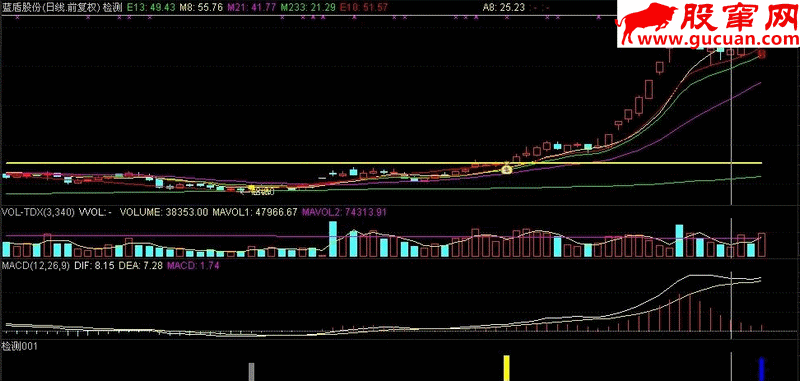This screenshot has width=800, height=381.
Task: Click the MACD(12,26,9) indicator name
Action: [36, 266]
